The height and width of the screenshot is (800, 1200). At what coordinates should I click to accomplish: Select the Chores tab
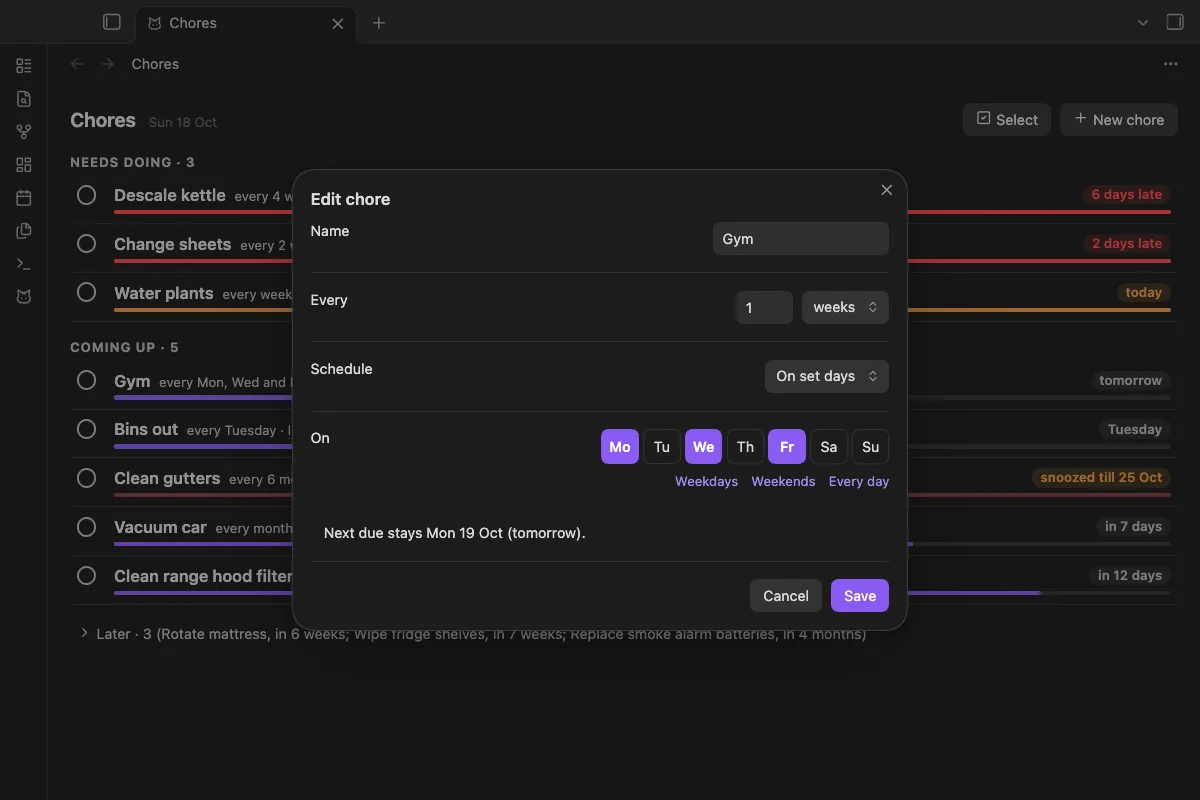click(x=246, y=23)
